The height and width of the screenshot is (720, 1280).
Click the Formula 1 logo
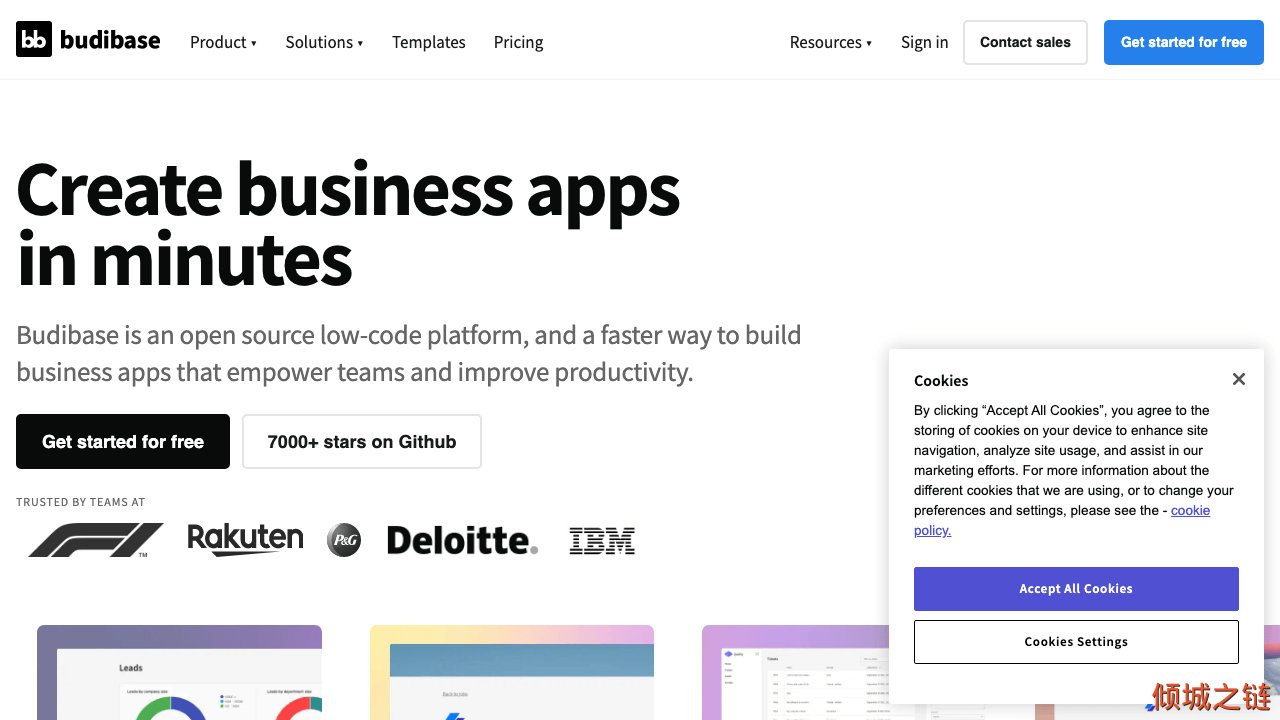pos(96,540)
